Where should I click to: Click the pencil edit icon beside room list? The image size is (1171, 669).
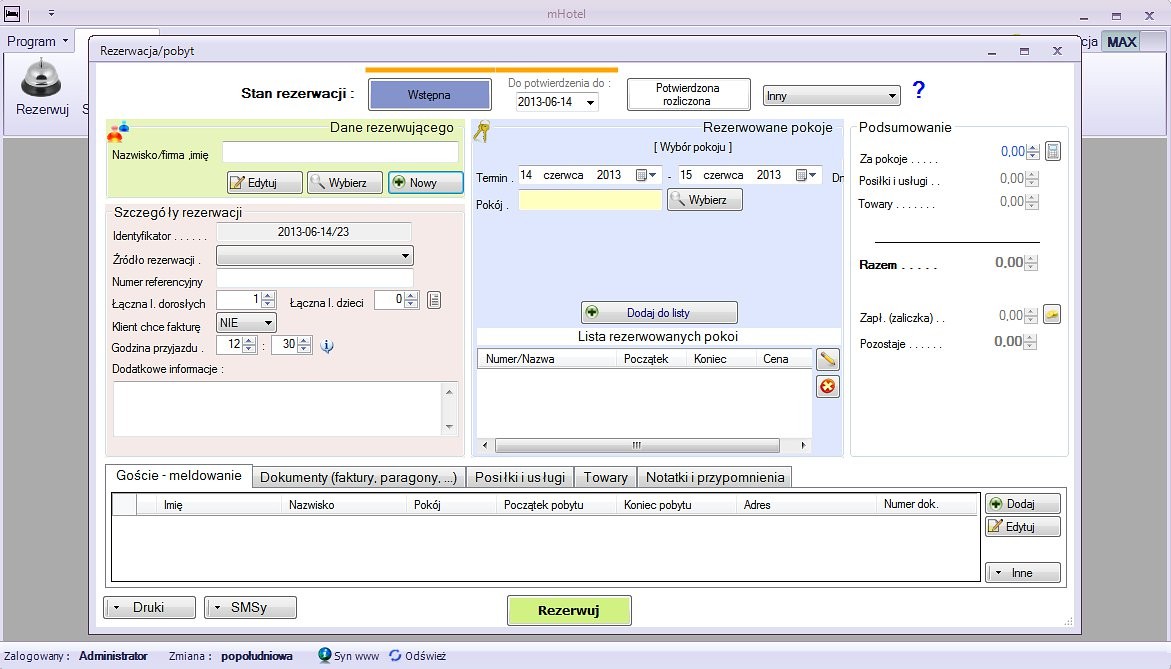[x=827, y=359]
